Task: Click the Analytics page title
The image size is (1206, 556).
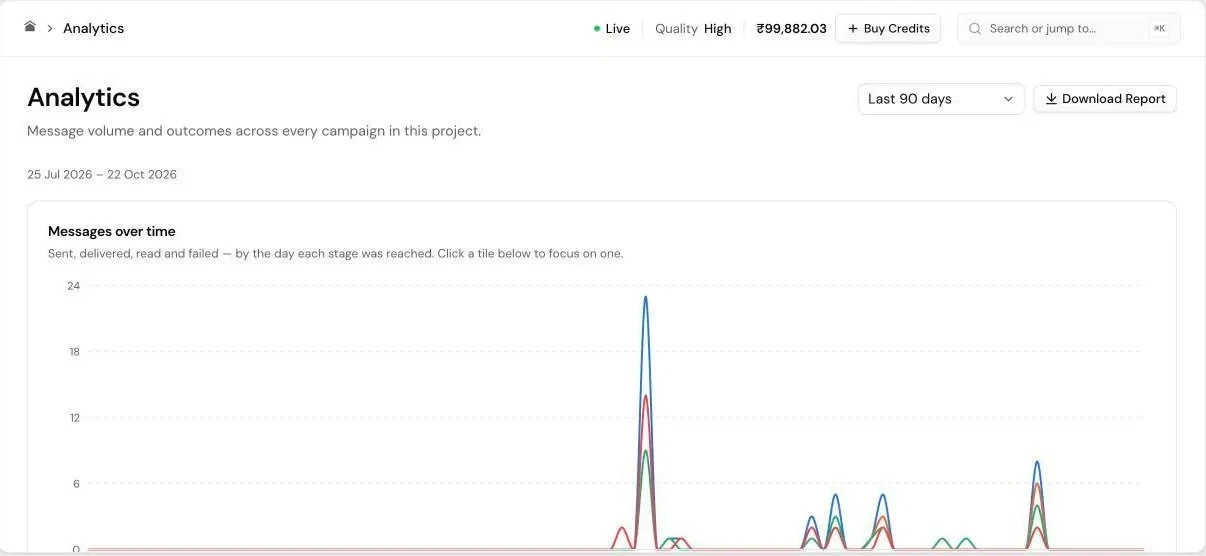Action: 83,97
